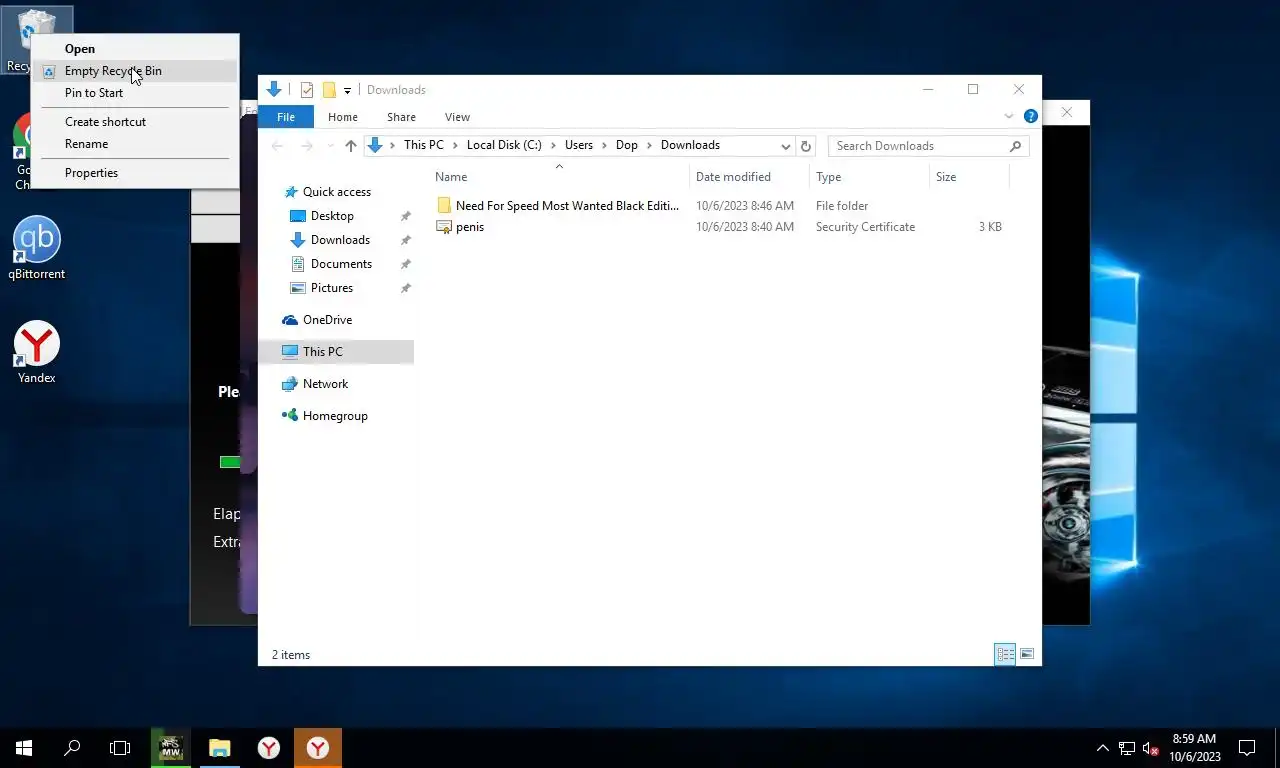The width and height of the screenshot is (1280, 768).
Task: Switch to large icons view layout
Action: click(1027, 654)
